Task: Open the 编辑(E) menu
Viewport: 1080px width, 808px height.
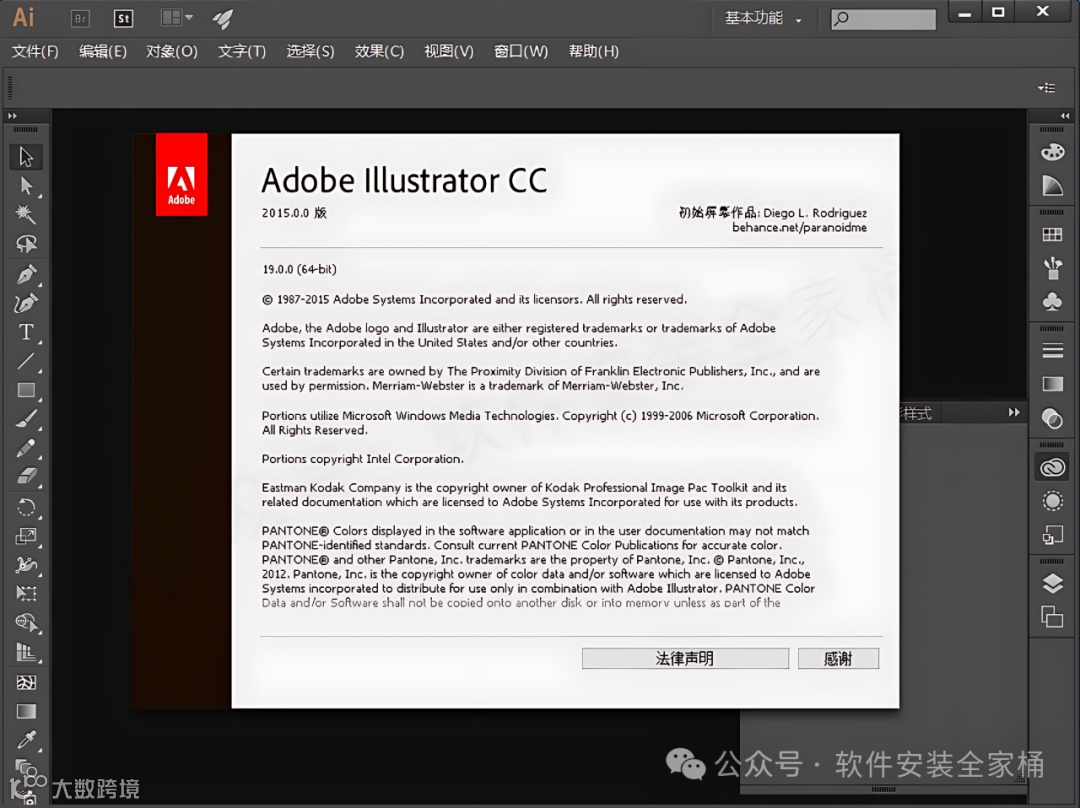Action: tap(103, 52)
